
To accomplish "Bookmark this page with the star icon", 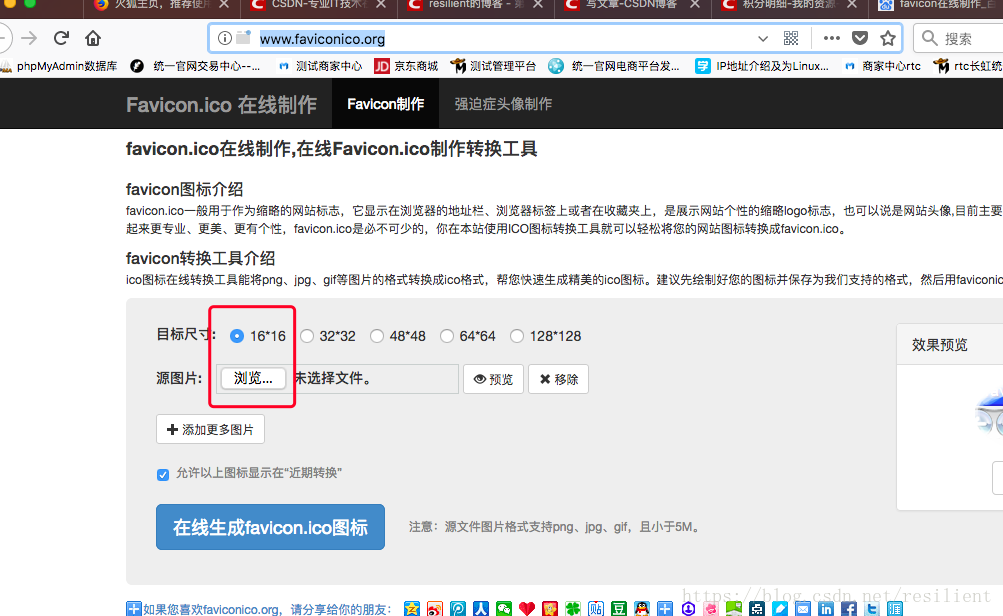I will click(888, 38).
